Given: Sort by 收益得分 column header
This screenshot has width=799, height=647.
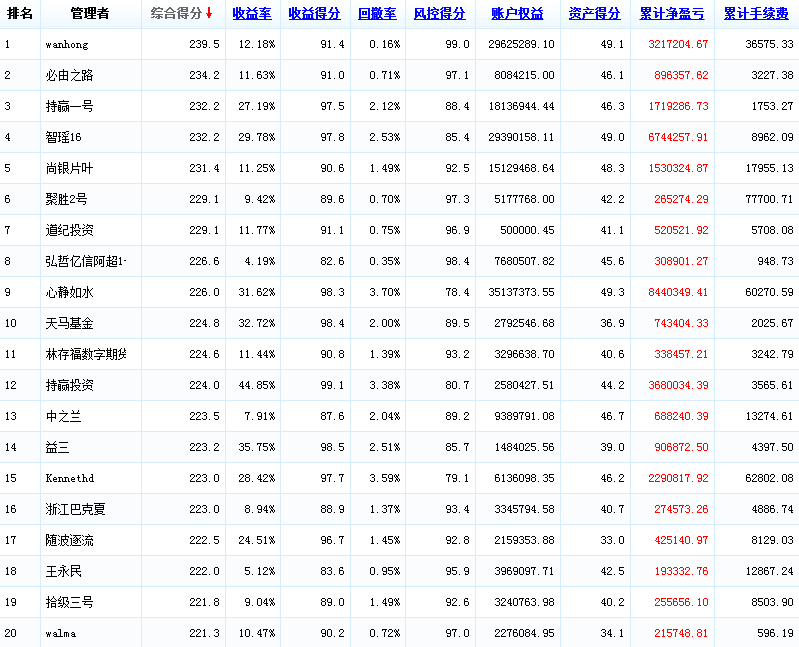Looking at the screenshot, I should pyautogui.click(x=314, y=14).
